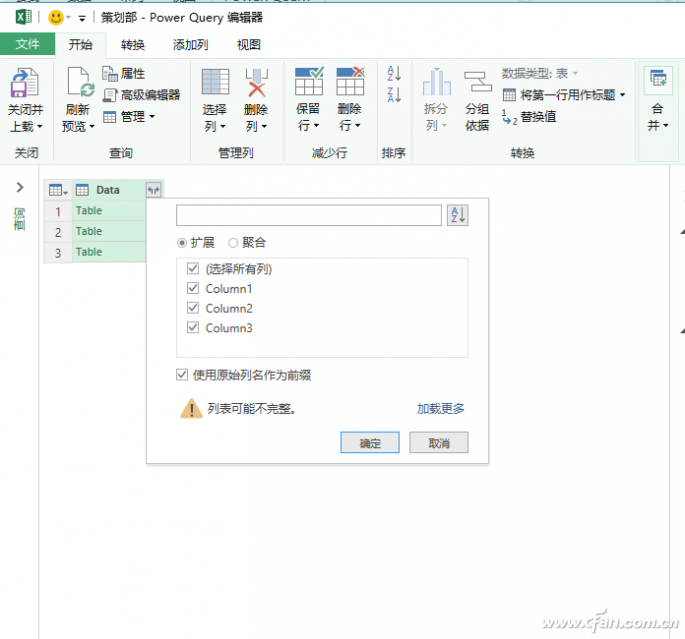The image size is (685, 639).
Task: Open the quick access toolbar customize arrow
Action: [x=82, y=18]
